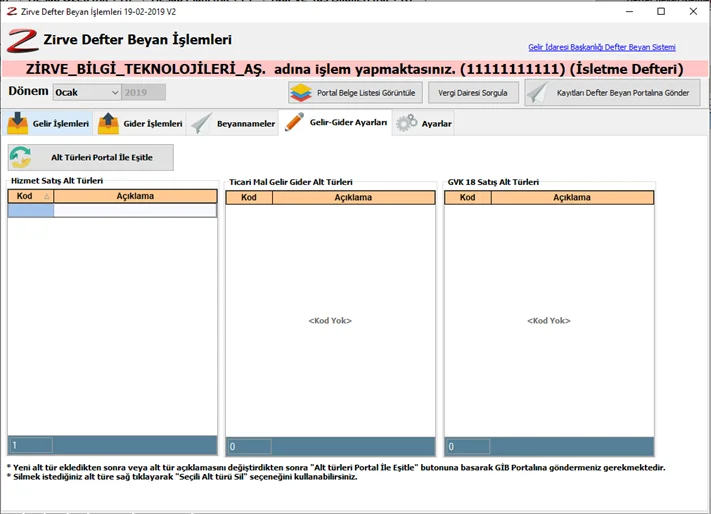Switch to the Gider İşlemleri tab
The image size is (711, 514).
pyautogui.click(x=140, y=123)
